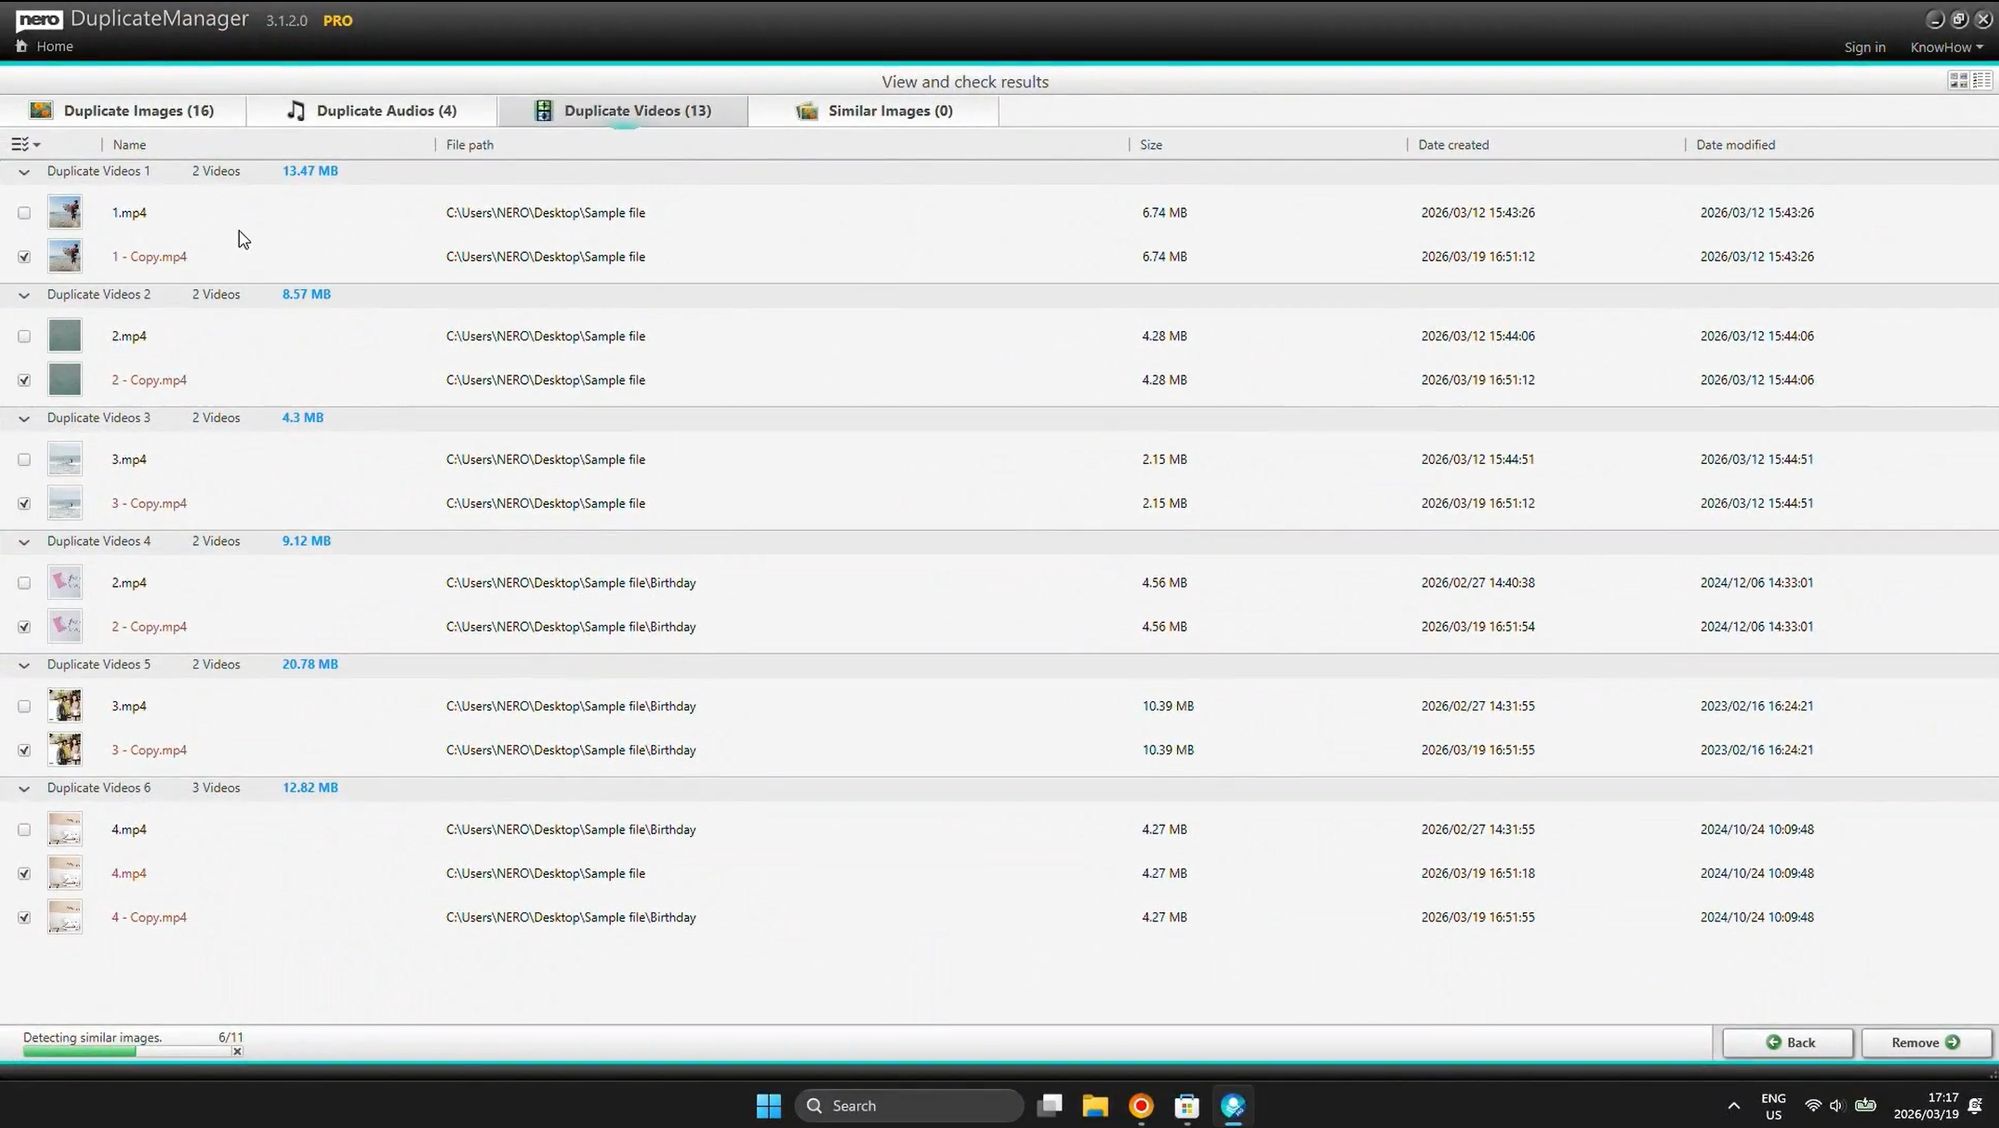Cancel the detecting similar images progress
Screen dimensions: 1999x1128
(x=236, y=1052)
